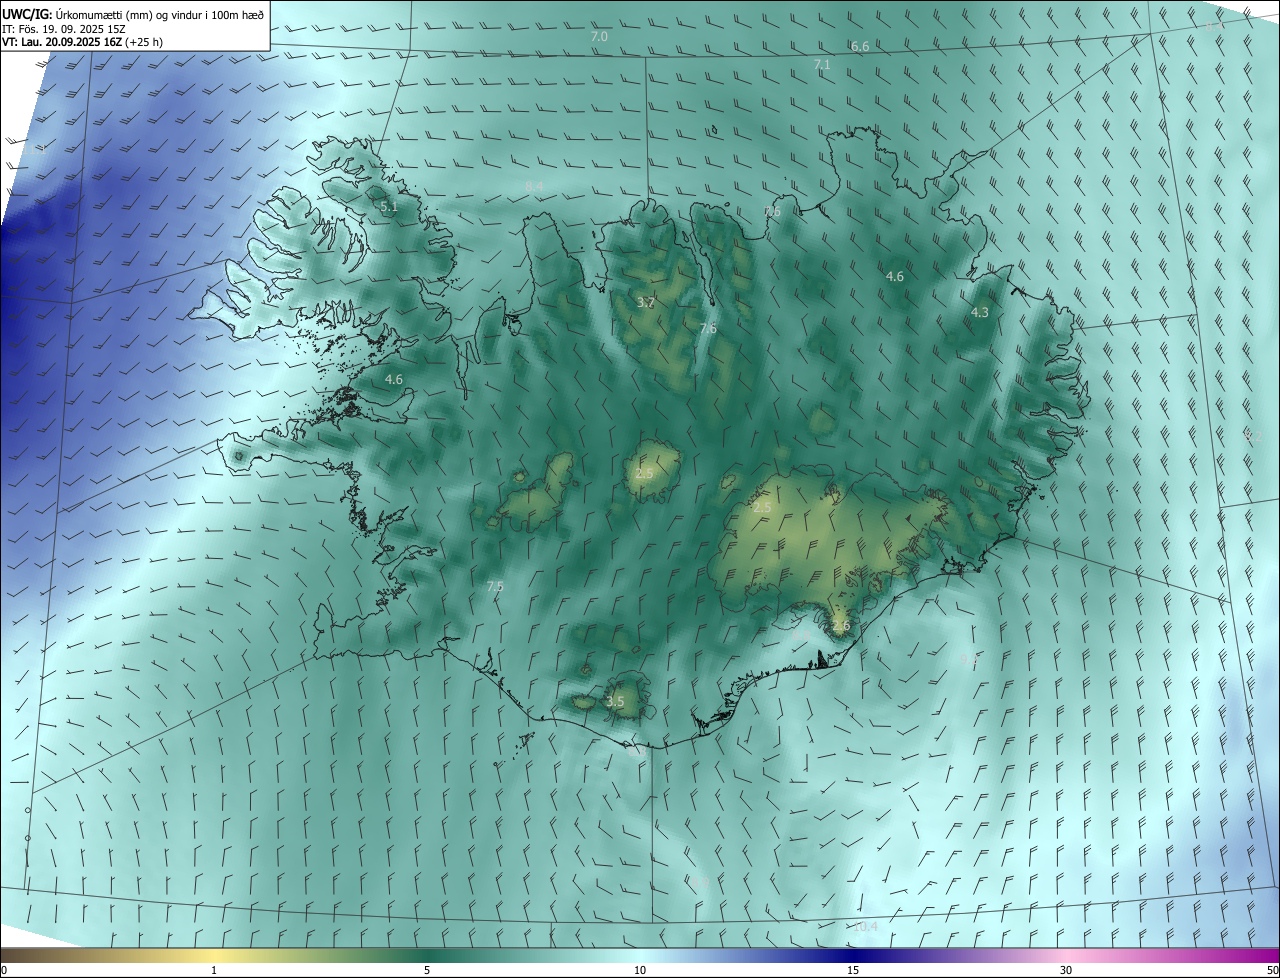
Task: Click the 1 label on the colour scale
Action: 214,970
